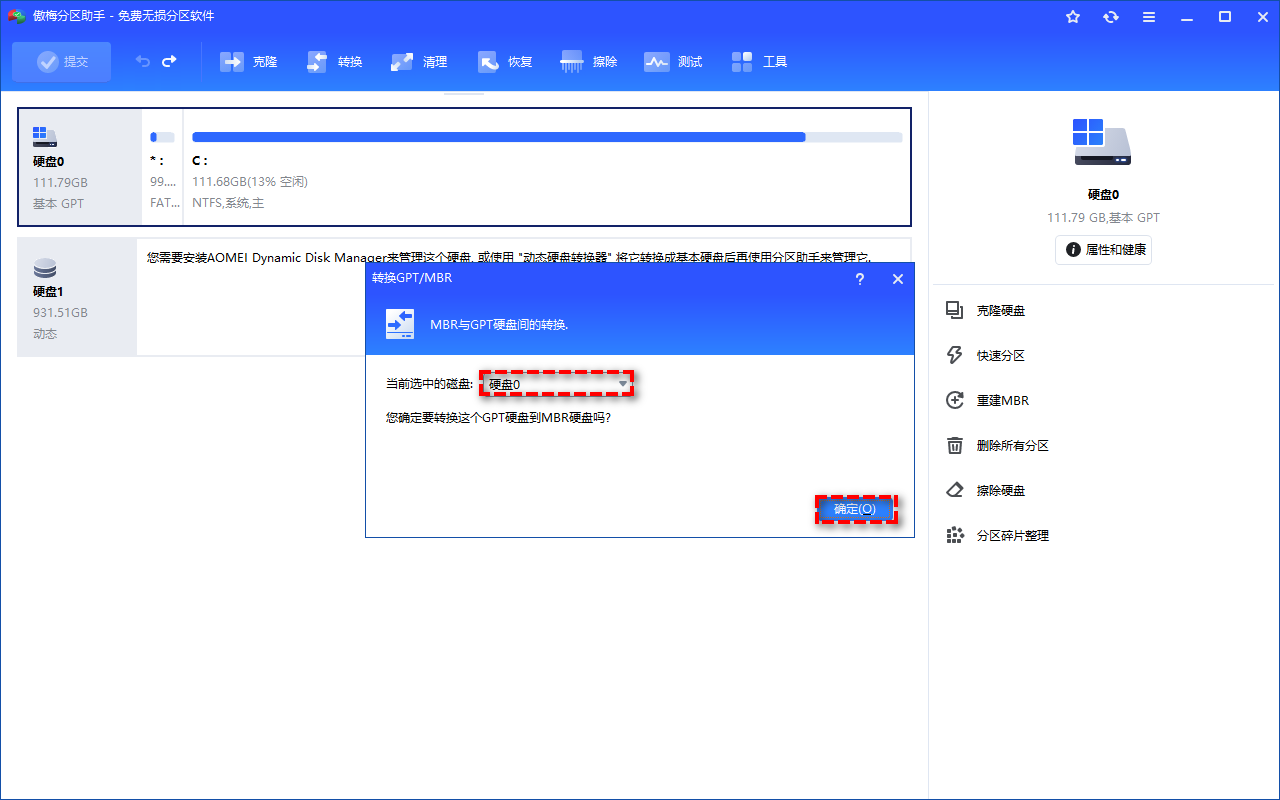This screenshot has width=1280, height=800.
Task: Click the redo arrow icon
Action: 169,62
